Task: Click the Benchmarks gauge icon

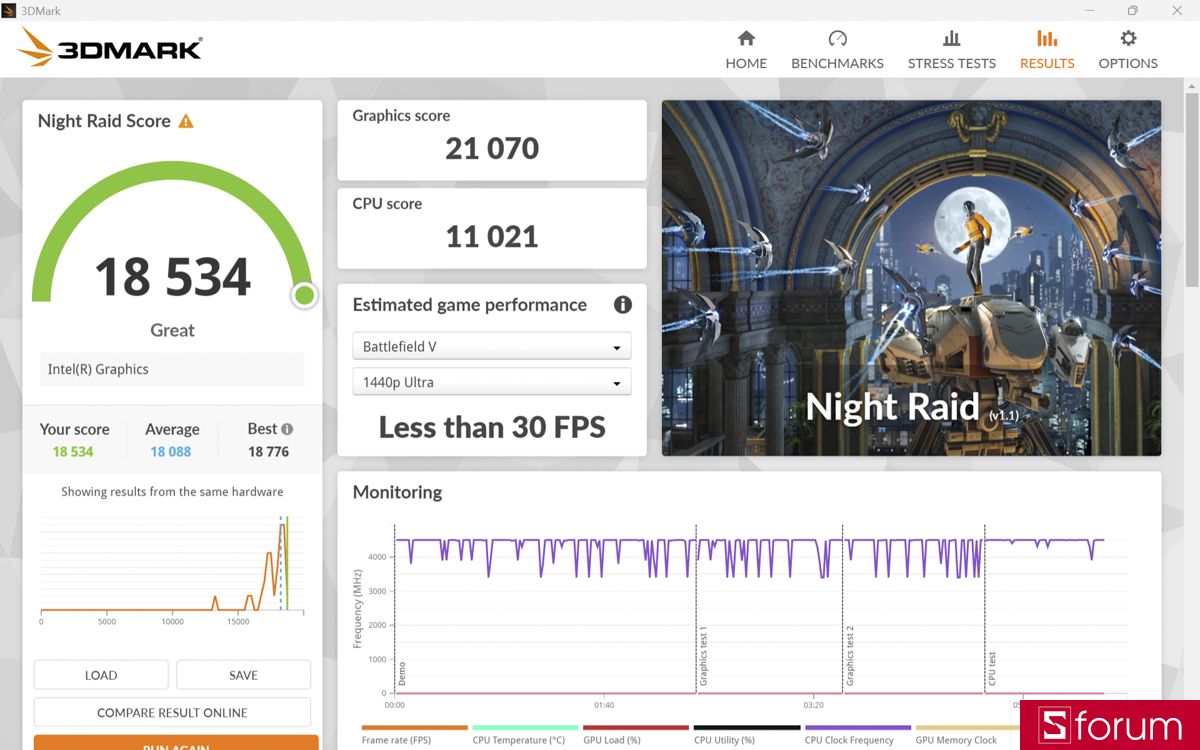Action: tap(838, 38)
